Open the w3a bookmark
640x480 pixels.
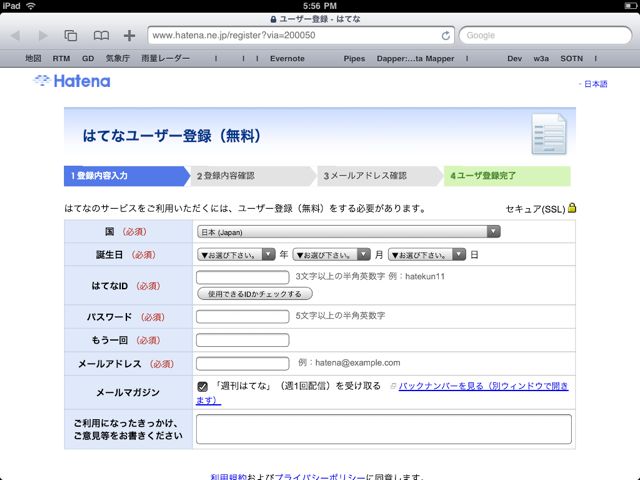(541, 58)
